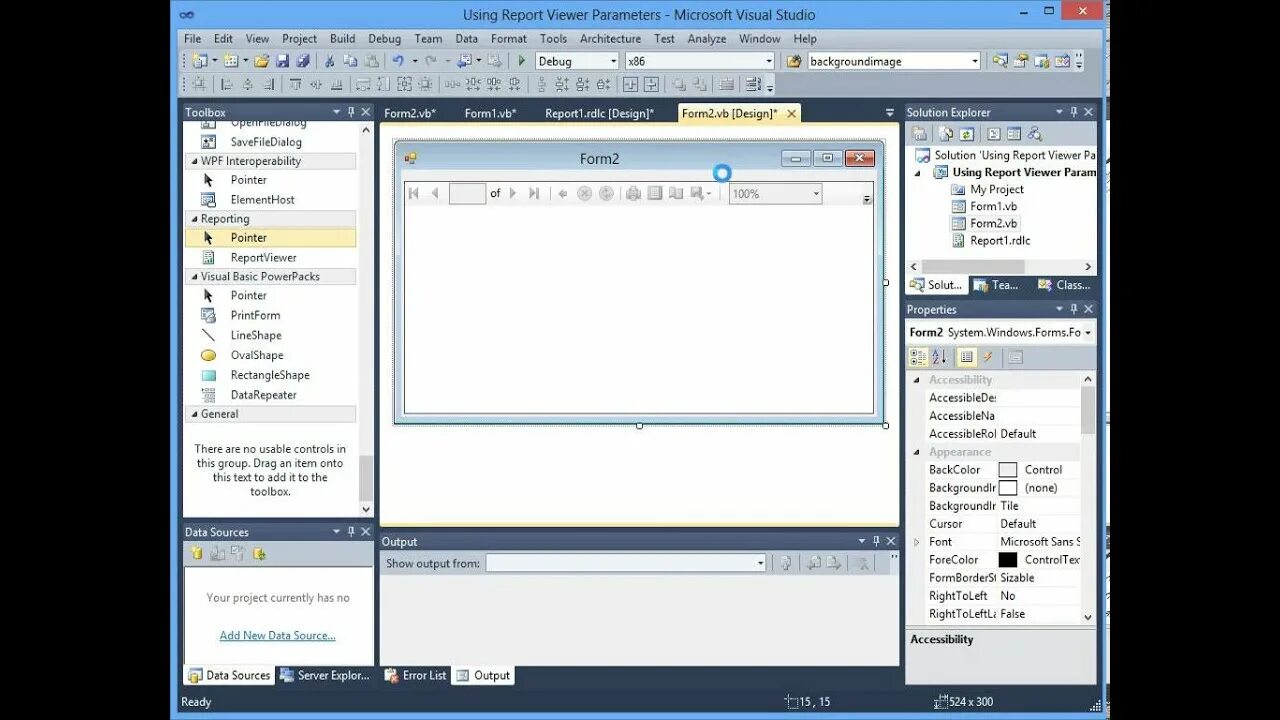Viewport: 1280px width, 720px height.
Task: Click the Properties Window toolbar icon
Action: coord(1021,61)
